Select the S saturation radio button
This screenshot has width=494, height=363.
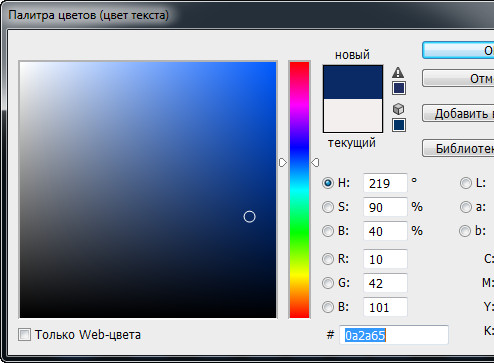coord(328,207)
